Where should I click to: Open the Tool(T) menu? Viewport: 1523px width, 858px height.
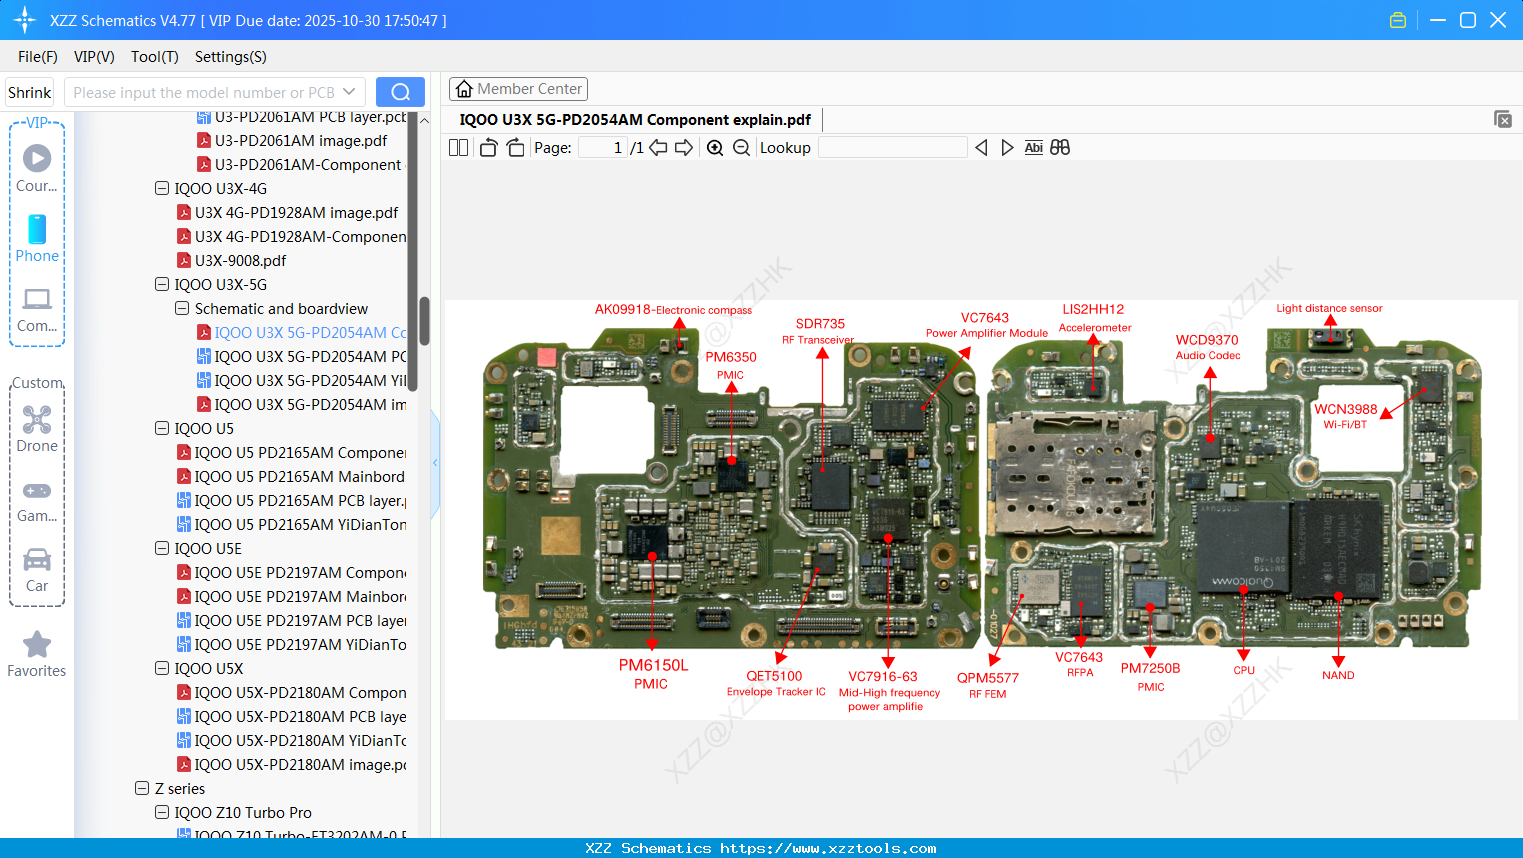pyautogui.click(x=155, y=57)
